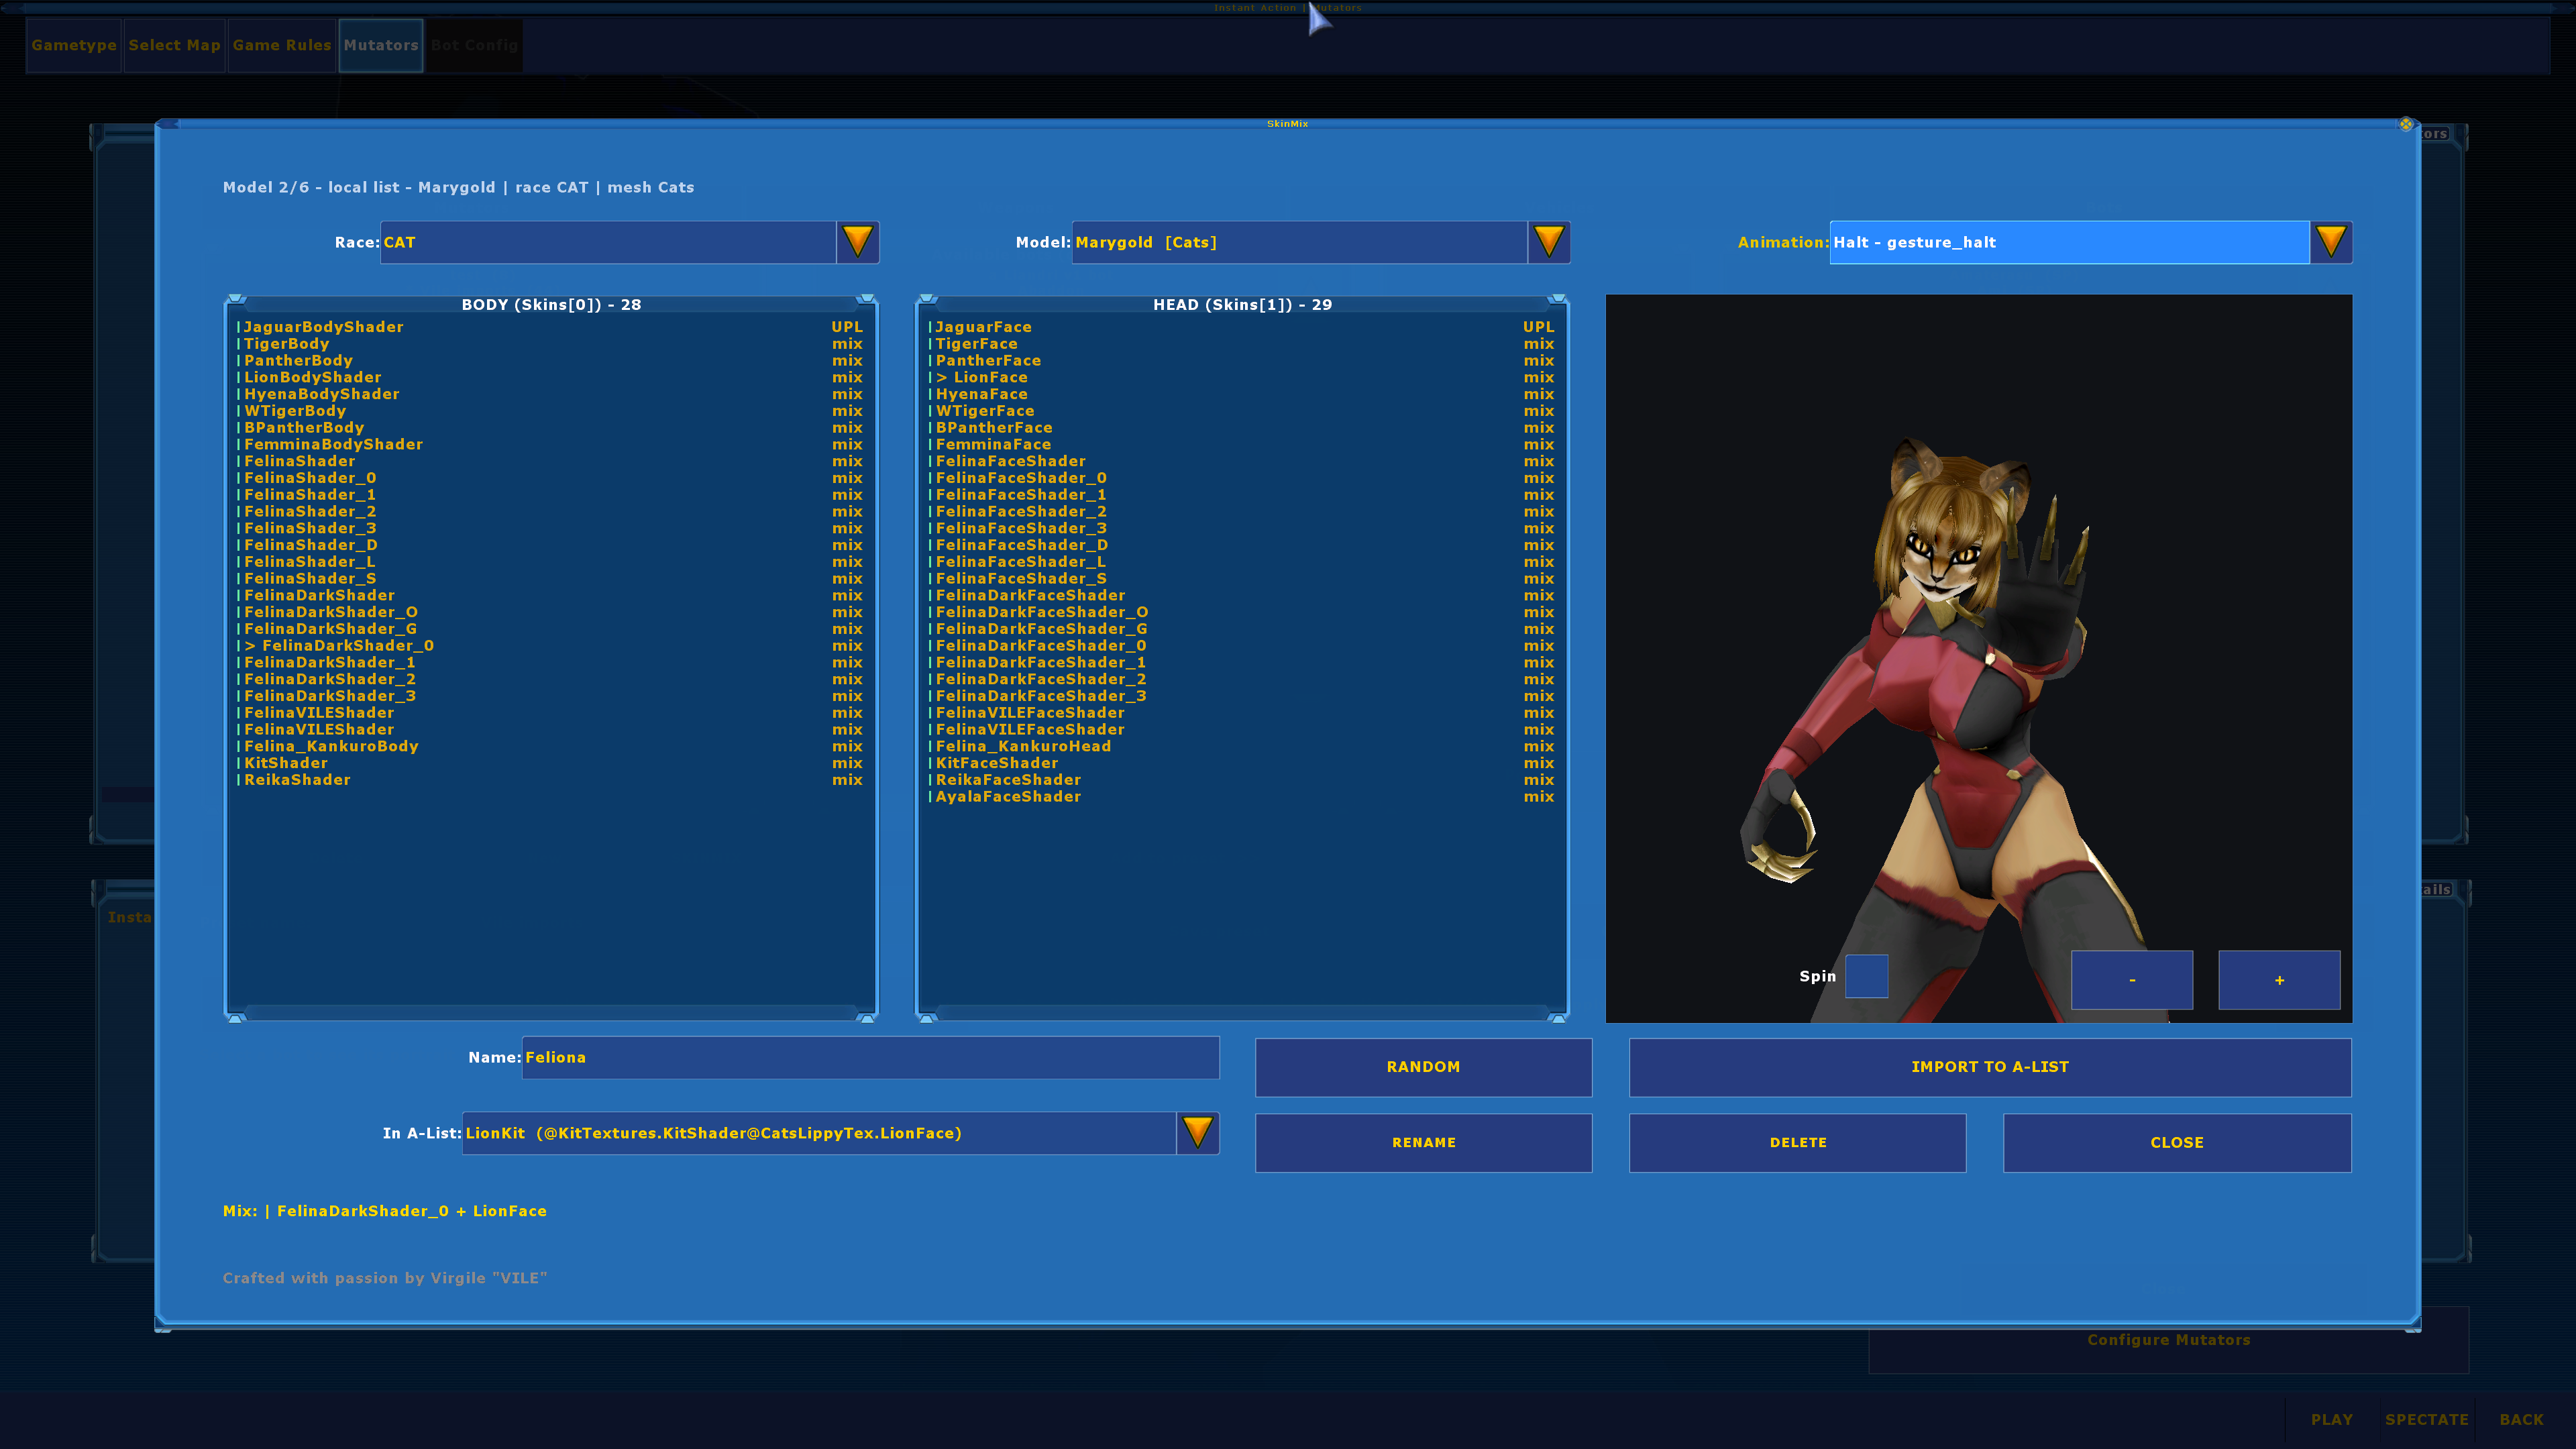Click BACK in the bottom bar
This screenshot has width=2576, height=1449.
coord(2521,1419)
